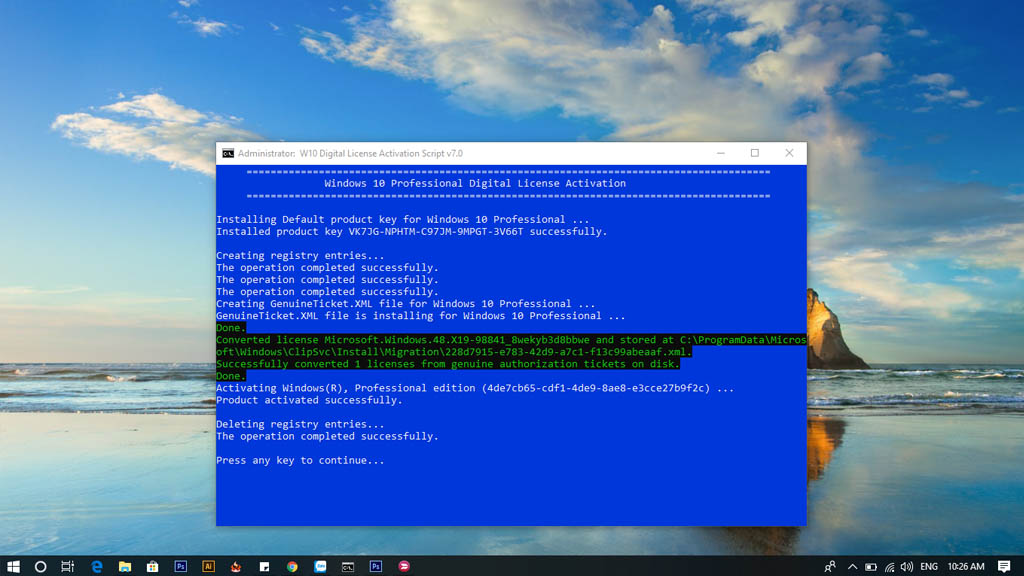Click 'Press any key to continue...' prompt
This screenshot has width=1024, height=576.
click(x=300, y=460)
